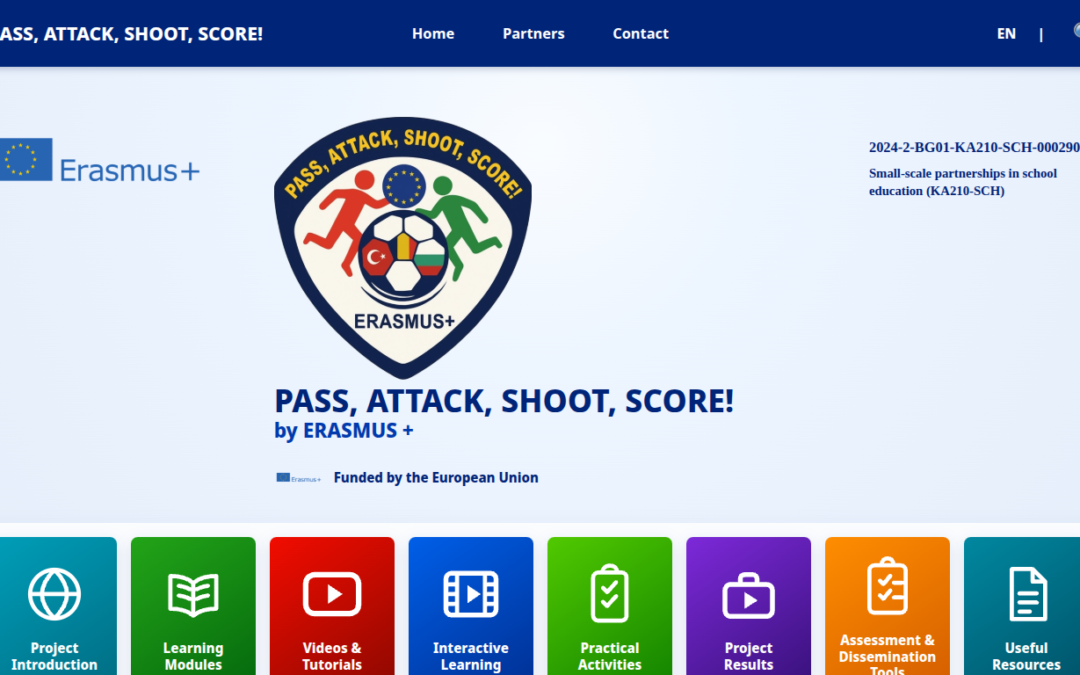Click the large PASS, ATTACK, SHOOT, SCORE! heading
The width and height of the screenshot is (1080, 675).
pyautogui.click(x=504, y=401)
